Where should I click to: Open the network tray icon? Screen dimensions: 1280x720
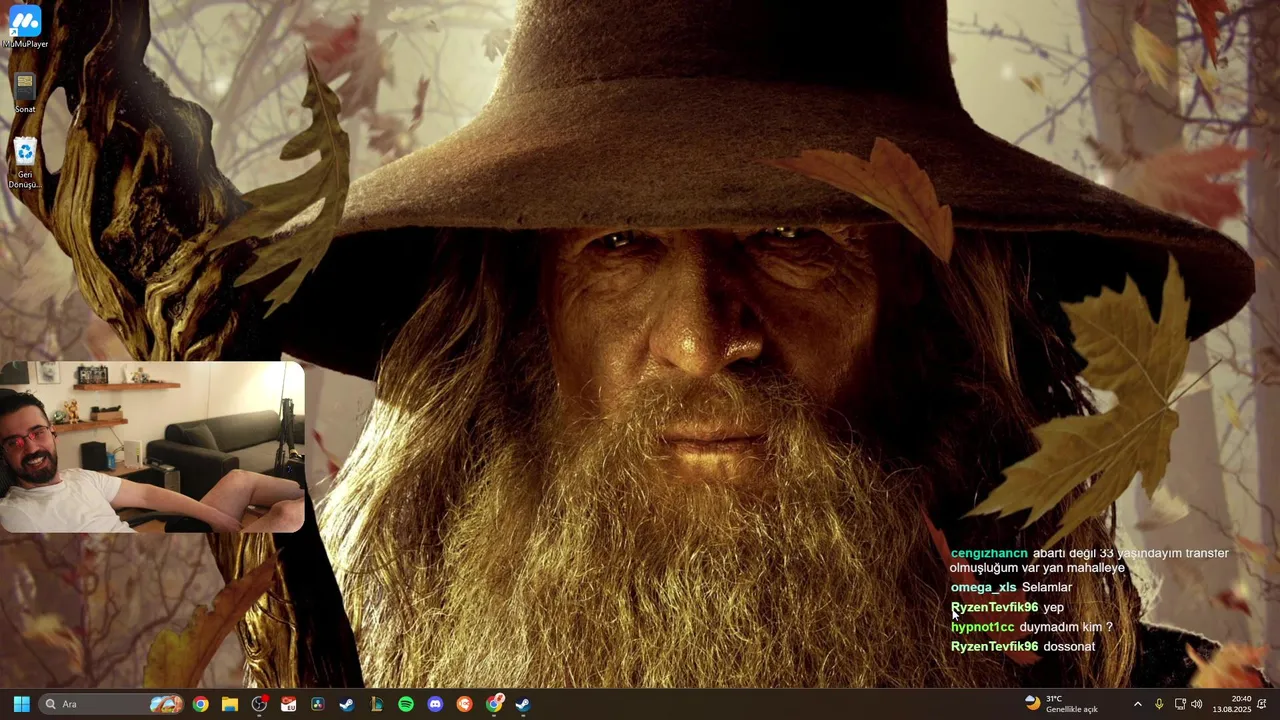[1179, 704]
